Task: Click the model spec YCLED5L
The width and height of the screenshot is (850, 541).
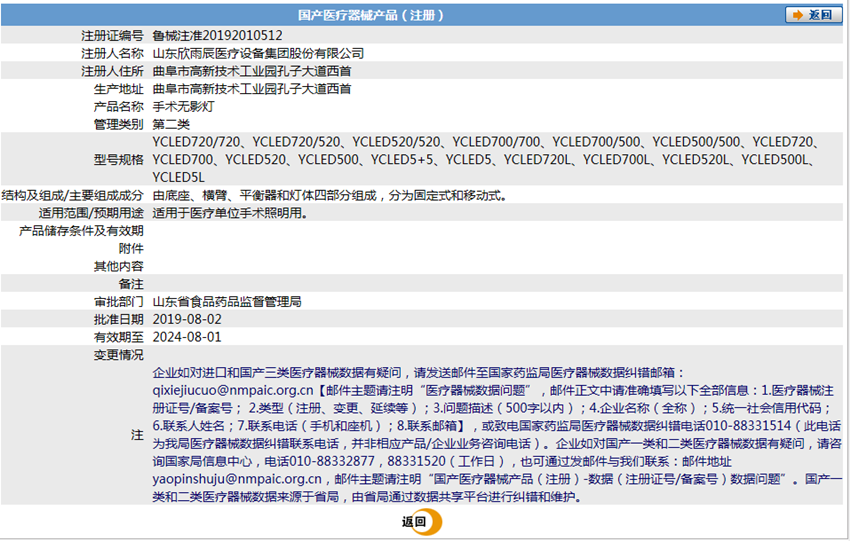Action: [x=178, y=178]
